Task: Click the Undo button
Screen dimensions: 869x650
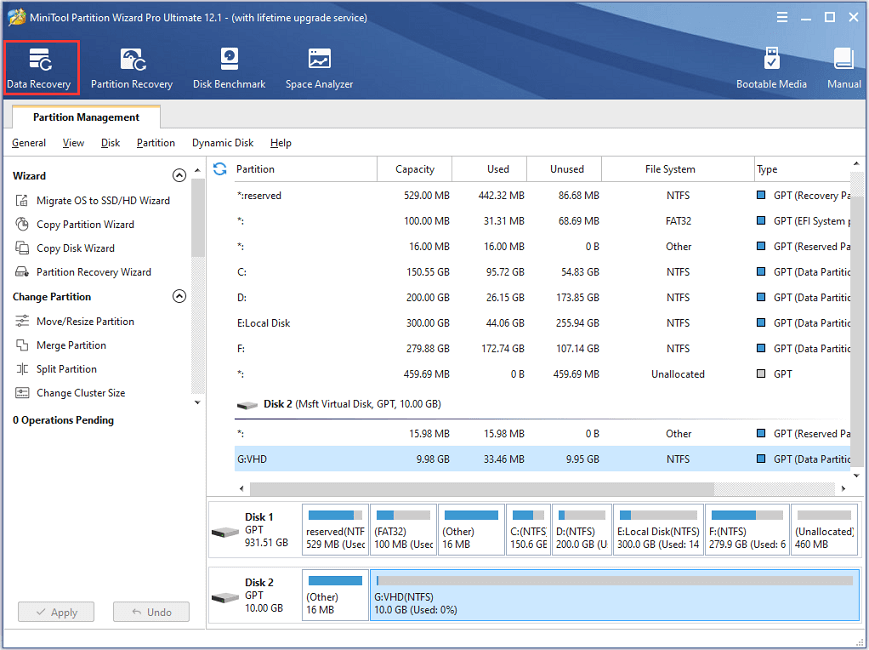Action: click(151, 612)
